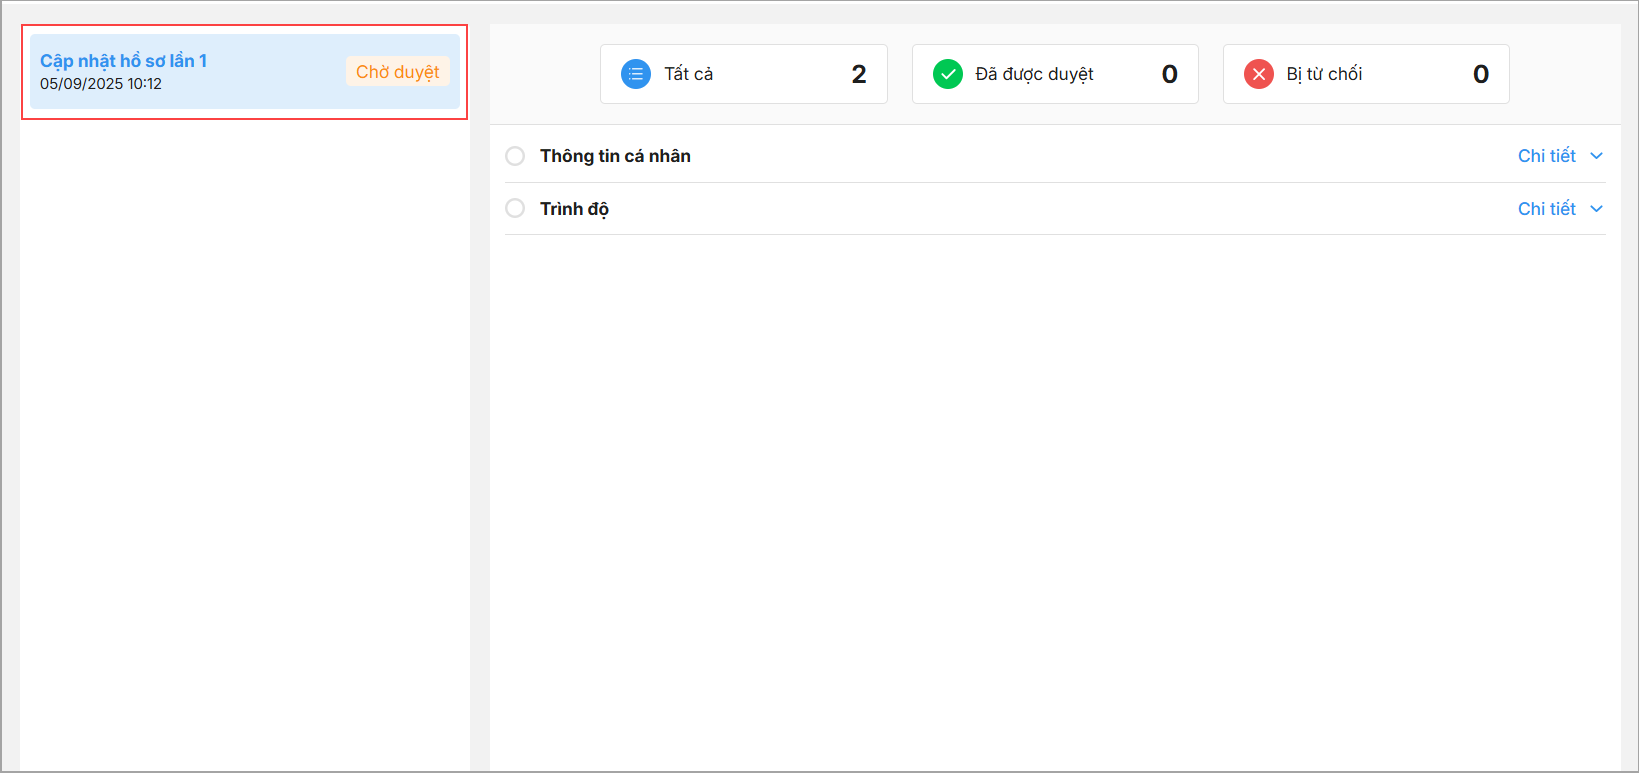Open the Chi tiết link for Thông tin cá nhân
This screenshot has height=773, width=1639.
pyautogui.click(x=1546, y=156)
